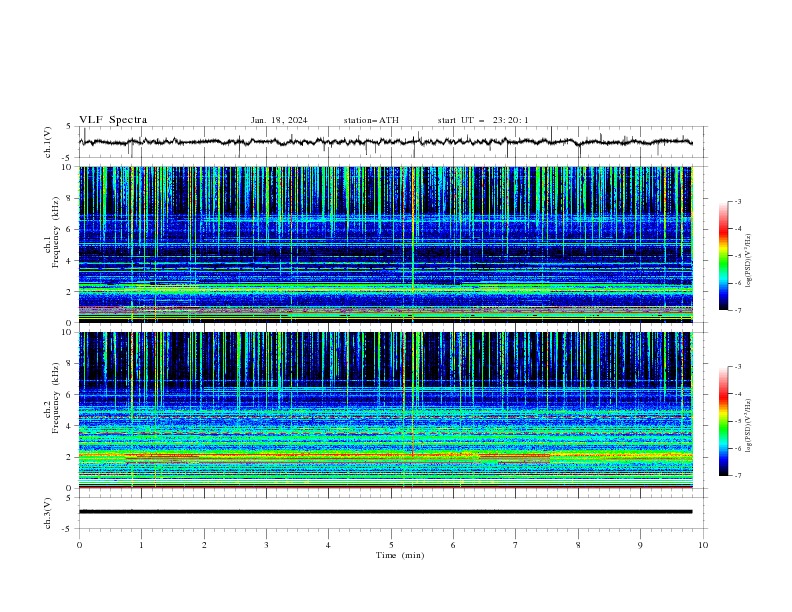Viewport: 792px width, 612px height.
Task: Click the ch.1 spectrogram panel
Action: point(386,244)
